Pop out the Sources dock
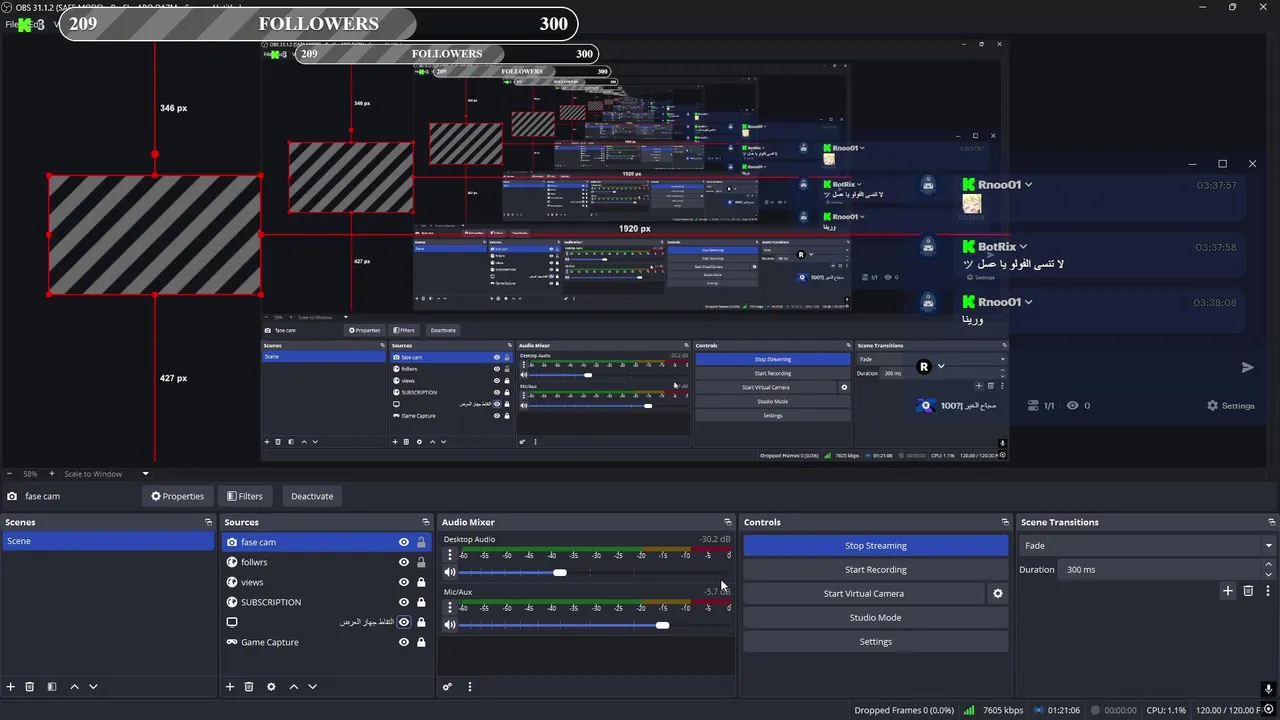This screenshot has width=1280, height=720. pos(427,522)
